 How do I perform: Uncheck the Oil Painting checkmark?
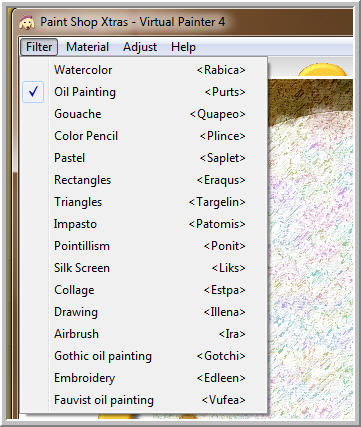(x=33, y=92)
